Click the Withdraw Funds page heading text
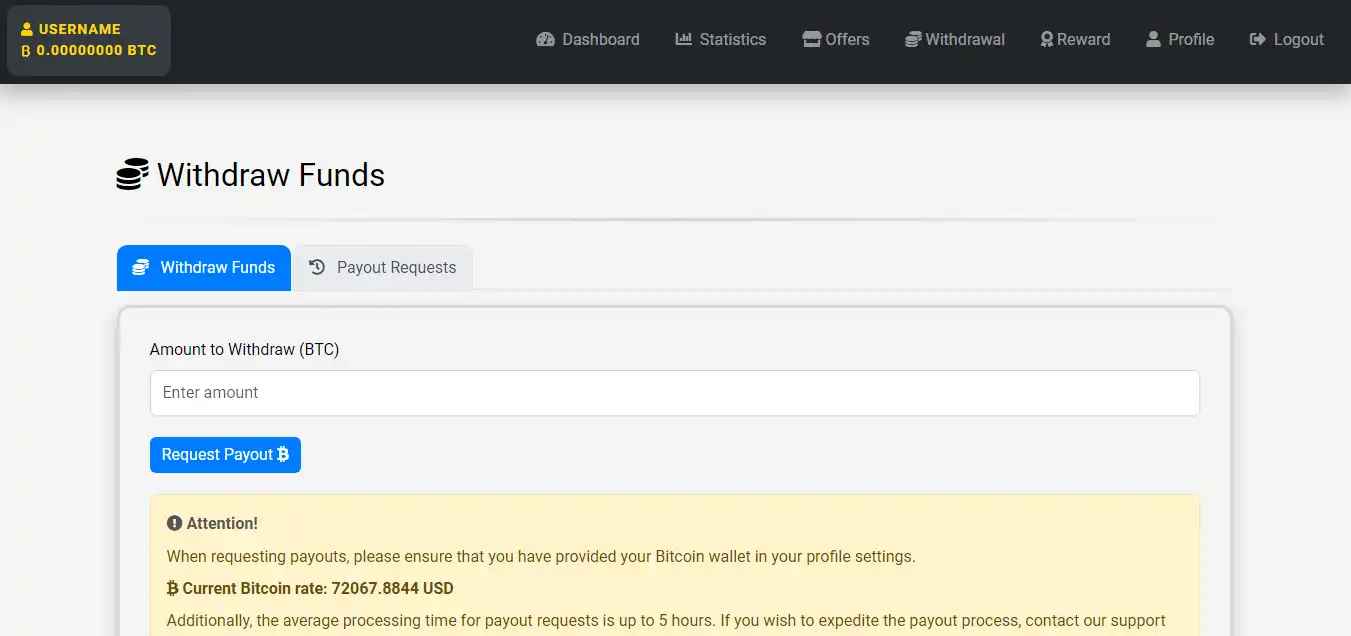Image resolution: width=1351 pixels, height=636 pixels. pyautogui.click(x=271, y=175)
